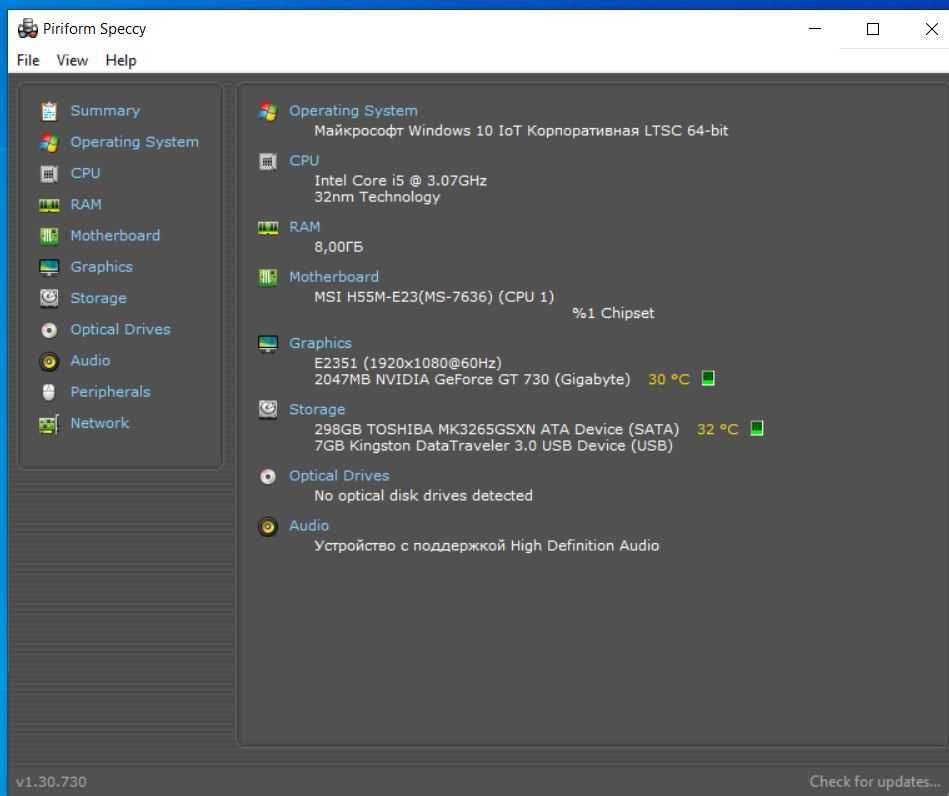Image resolution: width=949 pixels, height=796 pixels.
Task: Click the Kingston DataTraveler 3.0 USB text
Action: [x=493, y=446]
